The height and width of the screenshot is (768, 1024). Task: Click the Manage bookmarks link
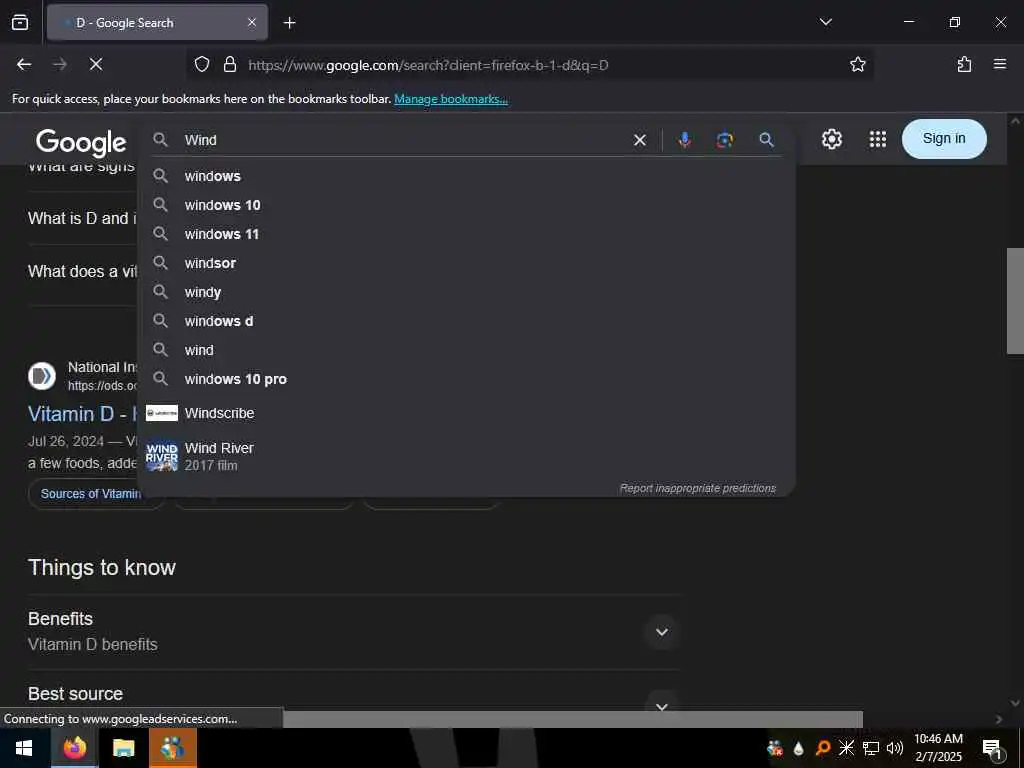pyautogui.click(x=451, y=99)
